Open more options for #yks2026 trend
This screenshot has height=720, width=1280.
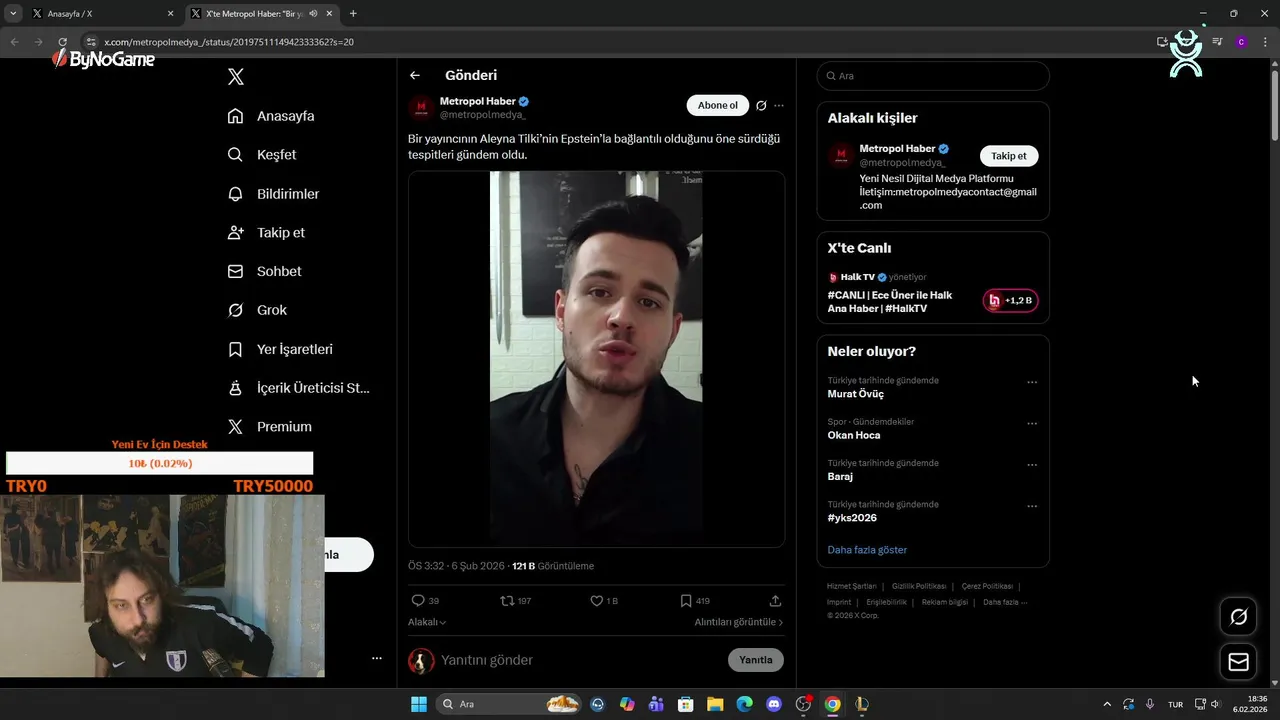coord(1032,506)
